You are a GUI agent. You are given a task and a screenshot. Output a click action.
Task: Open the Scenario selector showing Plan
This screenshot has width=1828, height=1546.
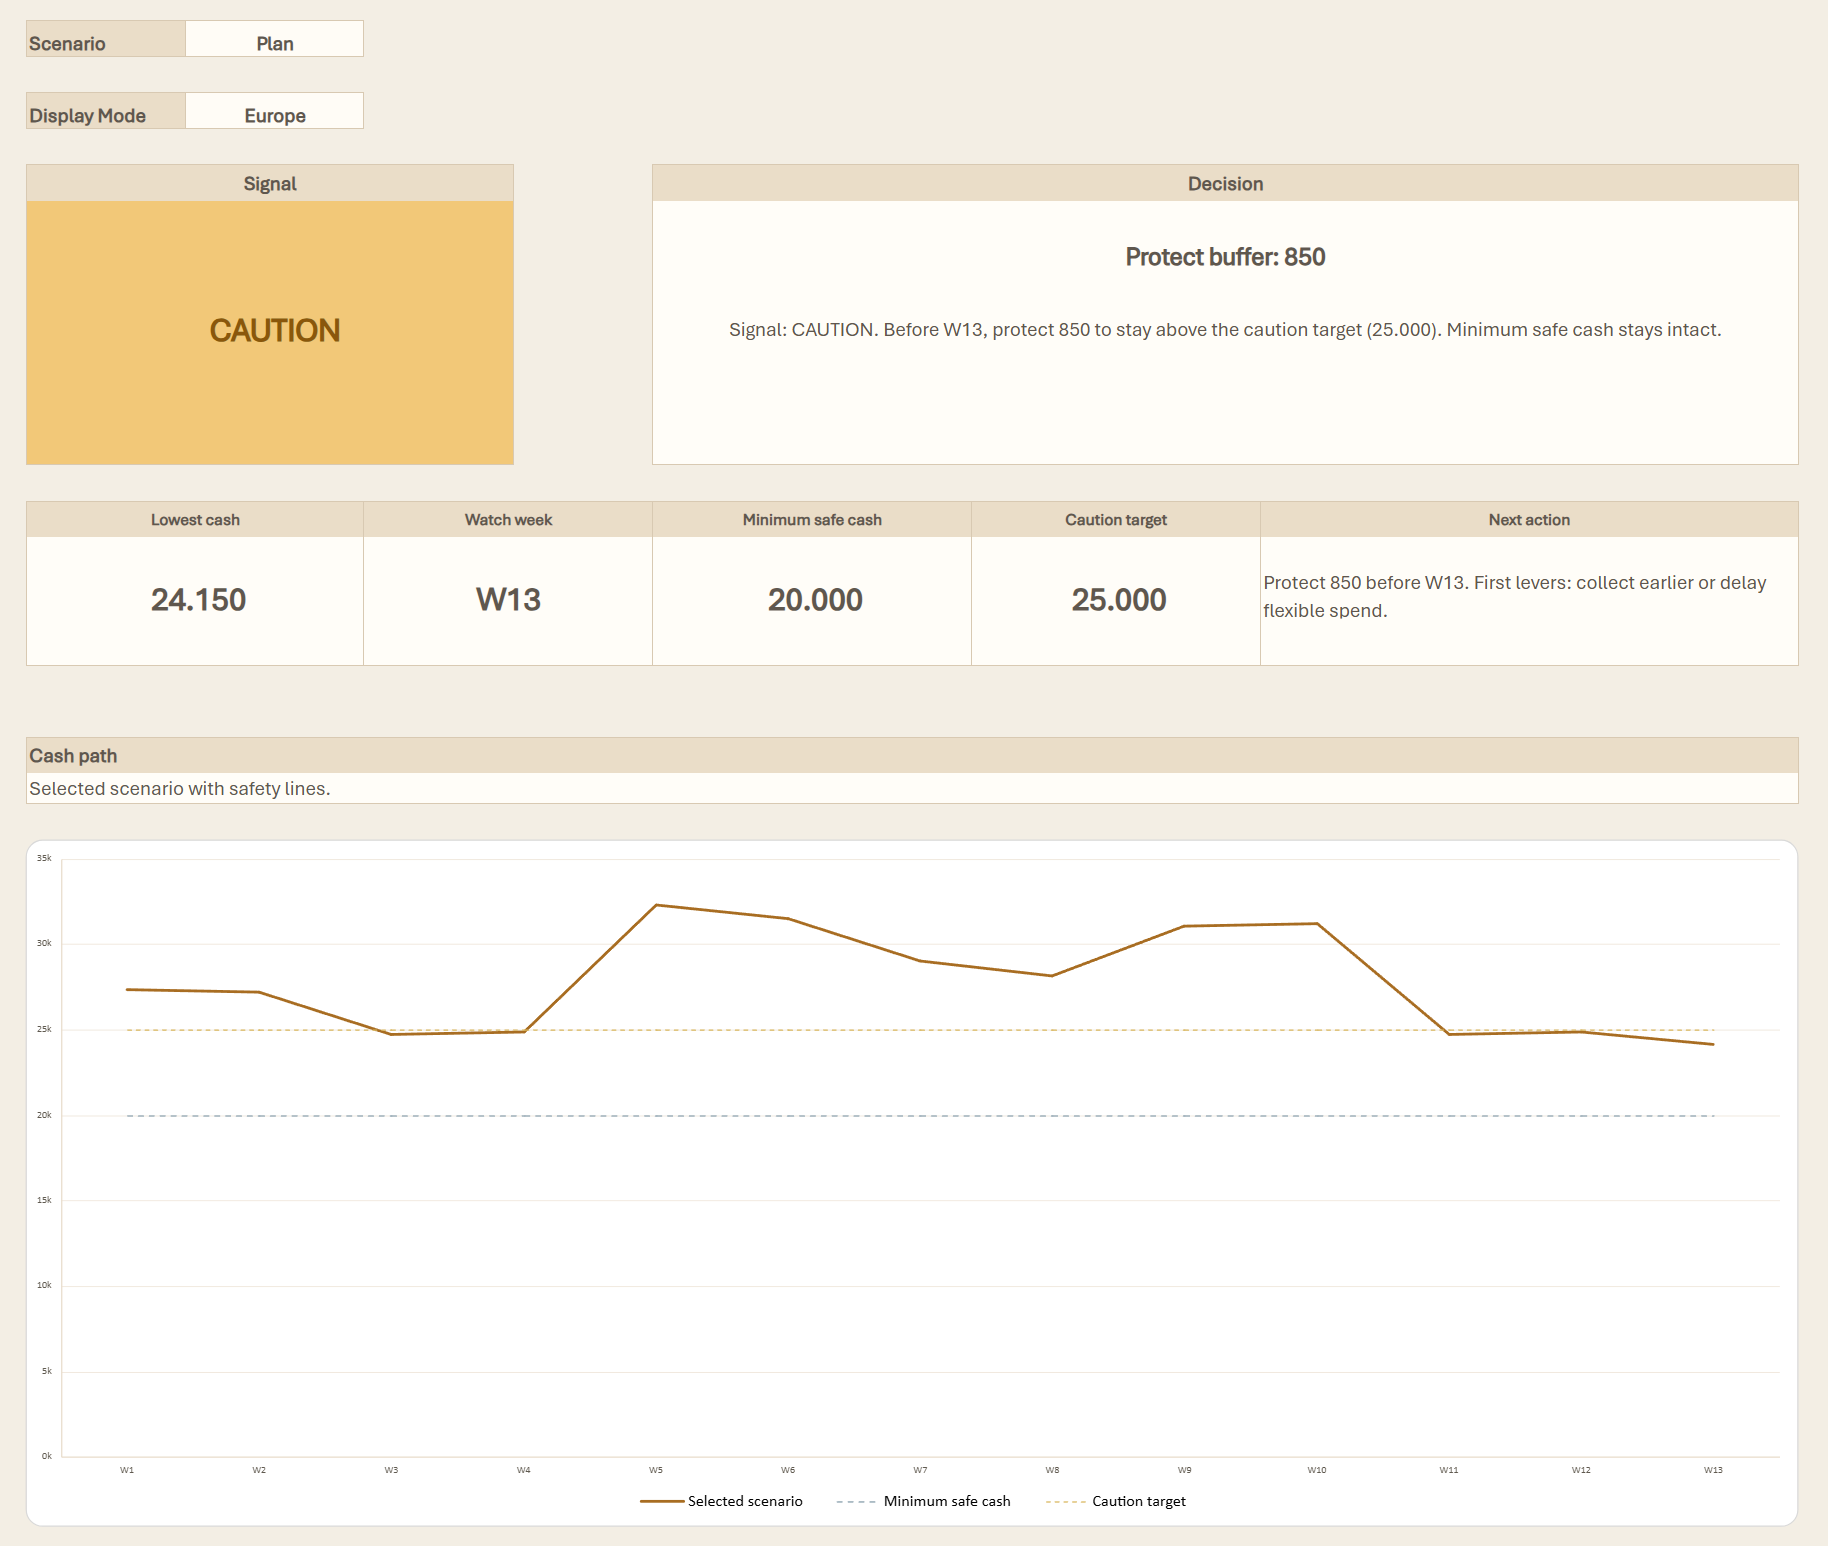[x=274, y=39]
